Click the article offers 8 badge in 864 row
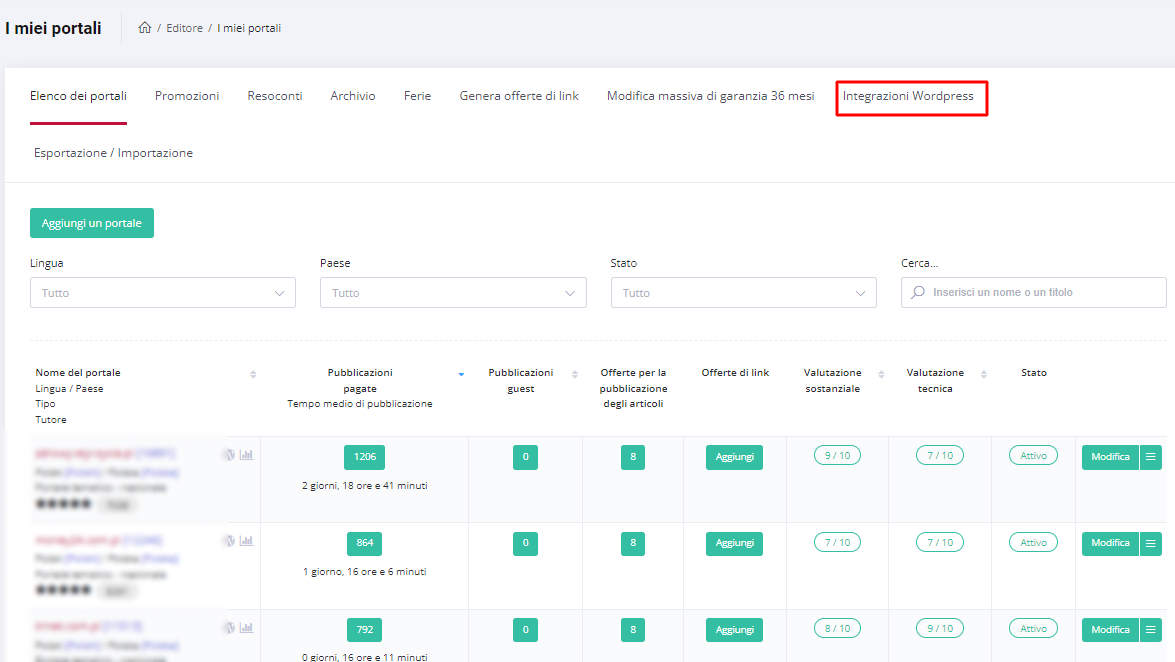Screen dimensions: 1175x662 click(x=633, y=544)
